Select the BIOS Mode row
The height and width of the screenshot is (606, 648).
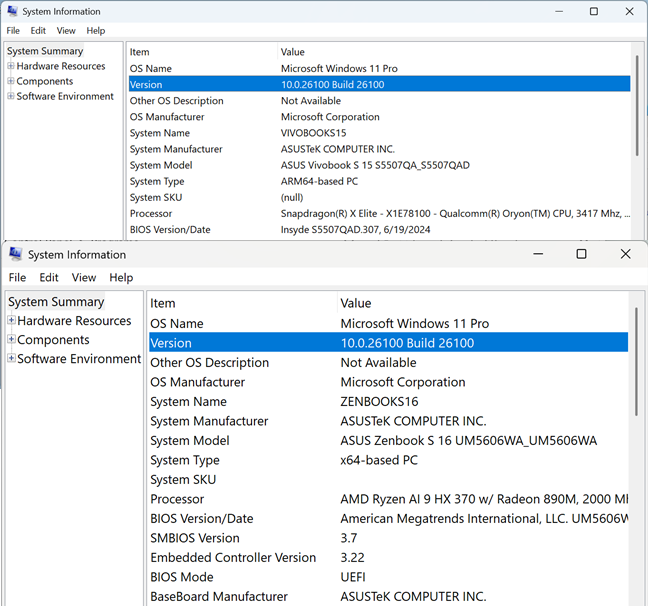[388, 577]
